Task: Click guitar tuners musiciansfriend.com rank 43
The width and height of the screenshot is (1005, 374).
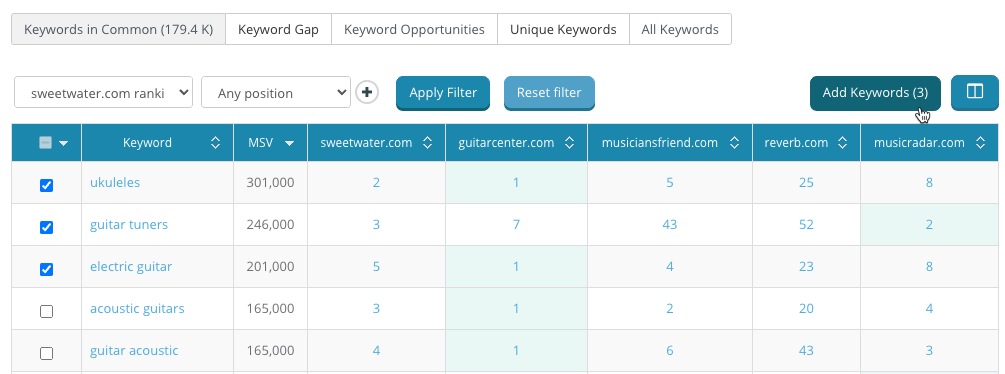Action: point(670,225)
